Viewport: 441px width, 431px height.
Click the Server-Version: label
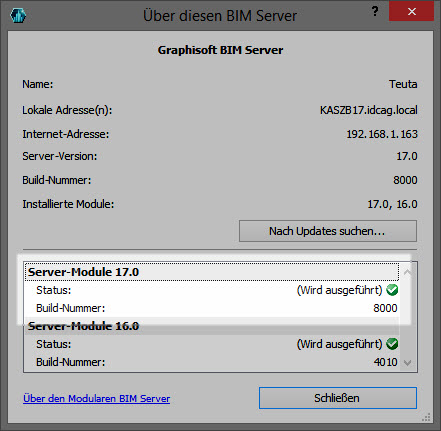click(x=60, y=156)
